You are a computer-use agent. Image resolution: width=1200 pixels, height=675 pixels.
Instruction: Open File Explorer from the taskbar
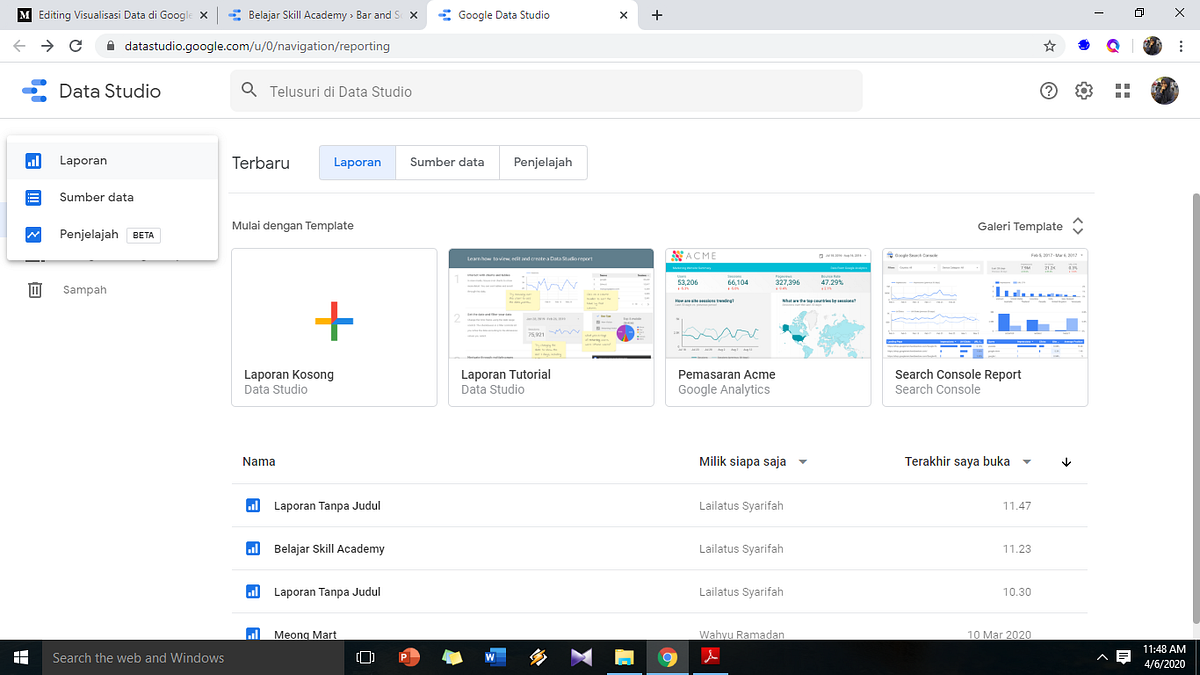pos(625,657)
